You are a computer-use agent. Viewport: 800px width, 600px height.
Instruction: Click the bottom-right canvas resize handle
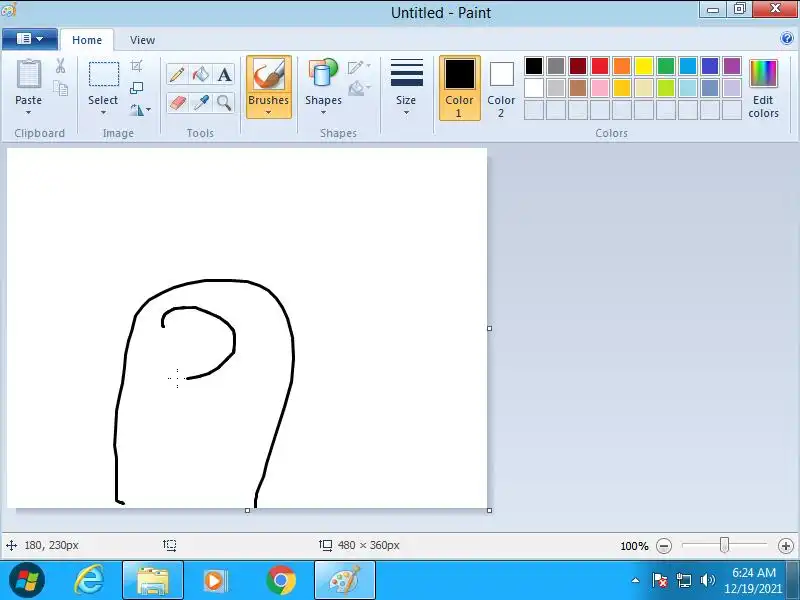(489, 510)
